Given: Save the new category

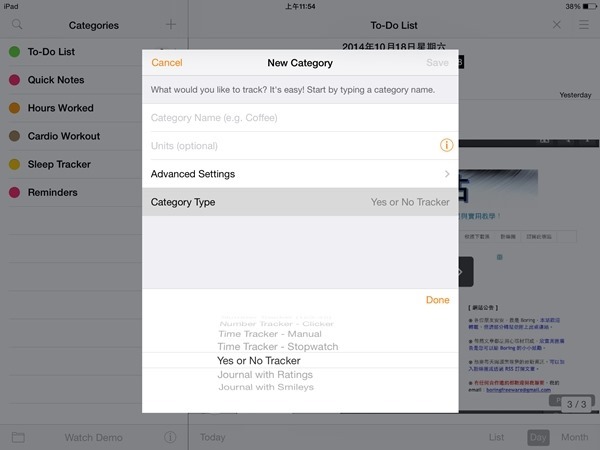Looking at the screenshot, I should point(437,63).
